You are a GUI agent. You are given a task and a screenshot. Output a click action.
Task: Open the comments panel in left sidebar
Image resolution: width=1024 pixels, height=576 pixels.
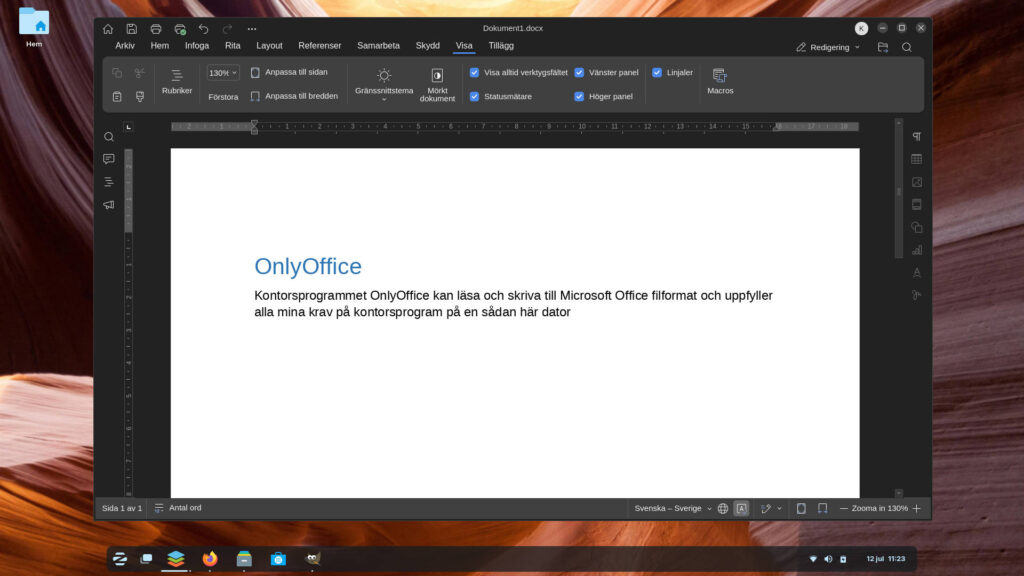tap(109, 159)
